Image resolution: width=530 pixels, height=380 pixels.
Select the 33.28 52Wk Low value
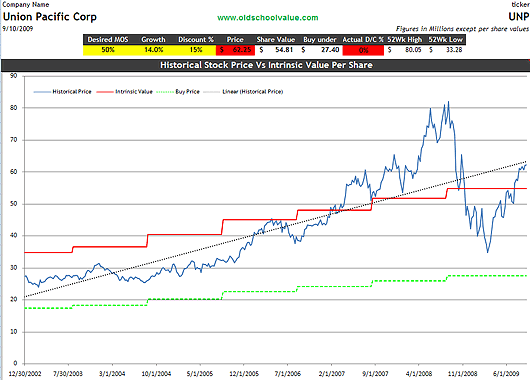click(446, 50)
